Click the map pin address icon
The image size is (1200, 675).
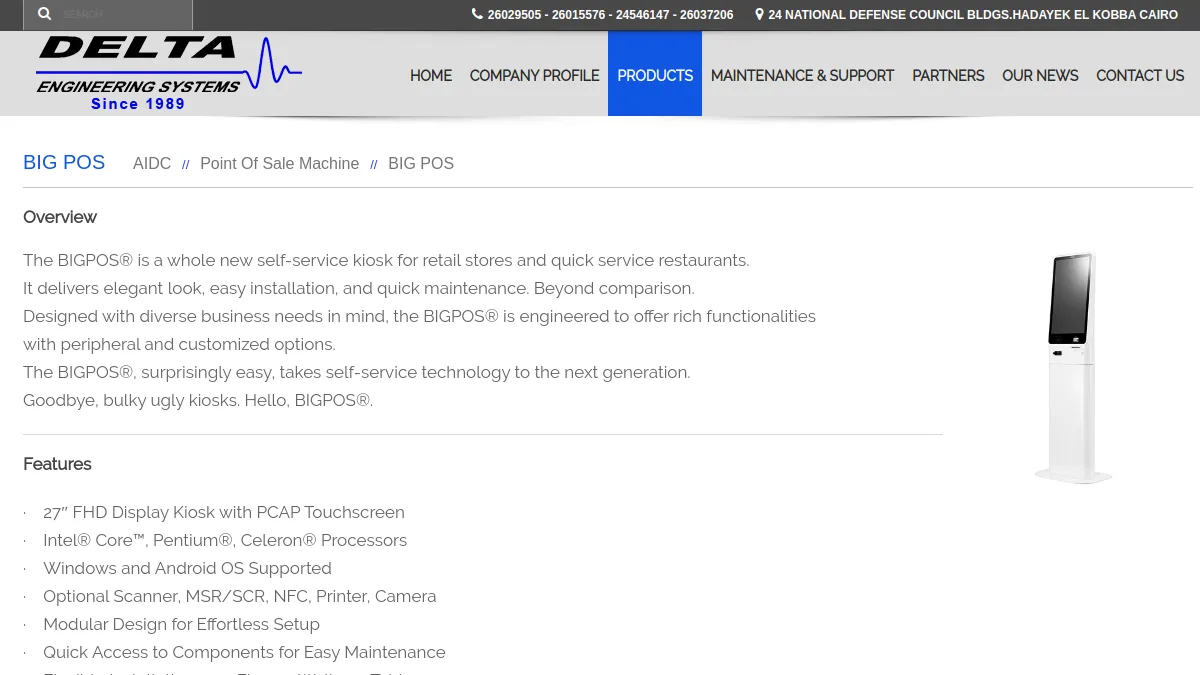(759, 14)
